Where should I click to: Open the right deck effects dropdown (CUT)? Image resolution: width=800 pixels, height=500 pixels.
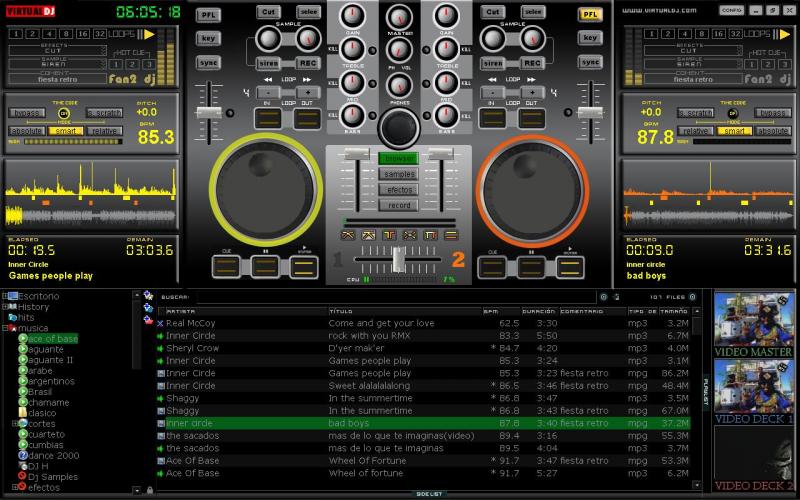[x=692, y=50]
